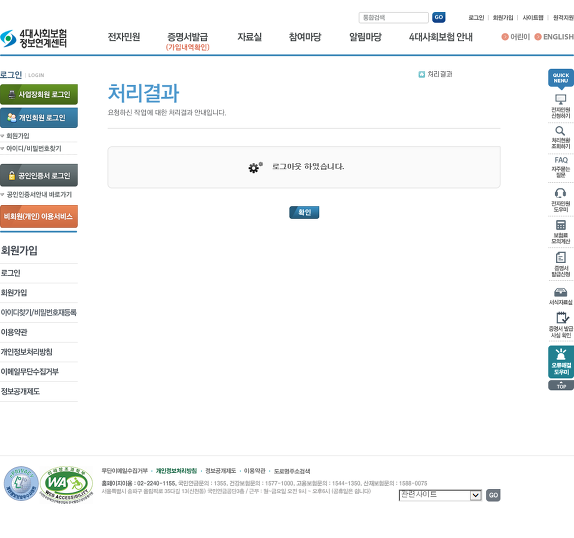This screenshot has width=574, height=538.
Task: Click the top-right 로그인 utility link
Action: coord(476,18)
